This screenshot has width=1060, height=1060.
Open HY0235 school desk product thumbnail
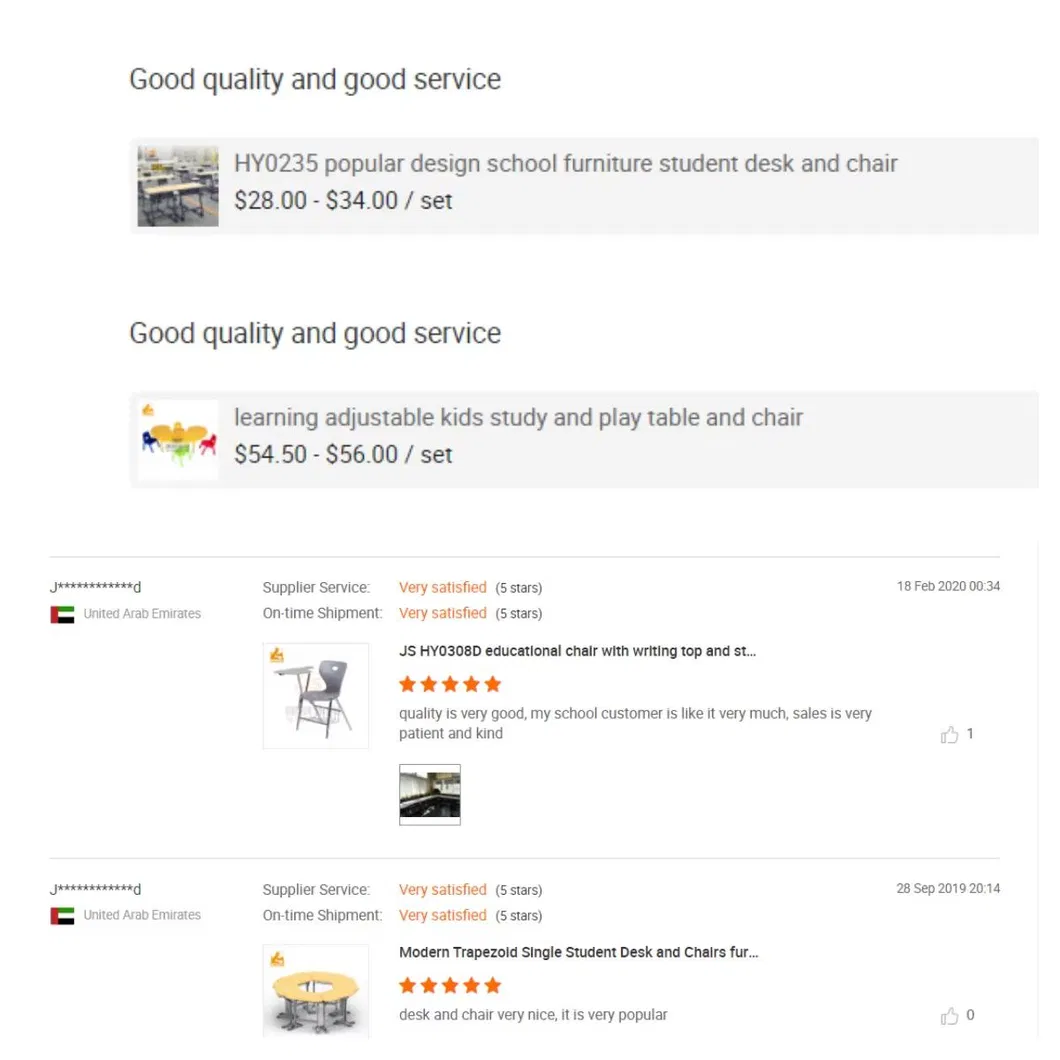pos(178,186)
